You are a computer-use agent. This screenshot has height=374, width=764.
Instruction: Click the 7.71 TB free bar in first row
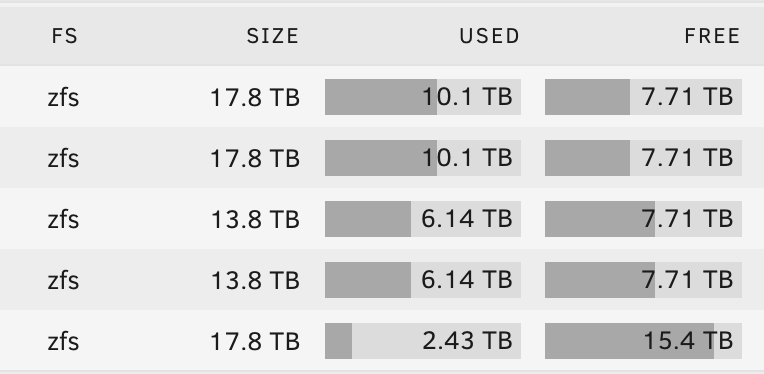click(643, 97)
